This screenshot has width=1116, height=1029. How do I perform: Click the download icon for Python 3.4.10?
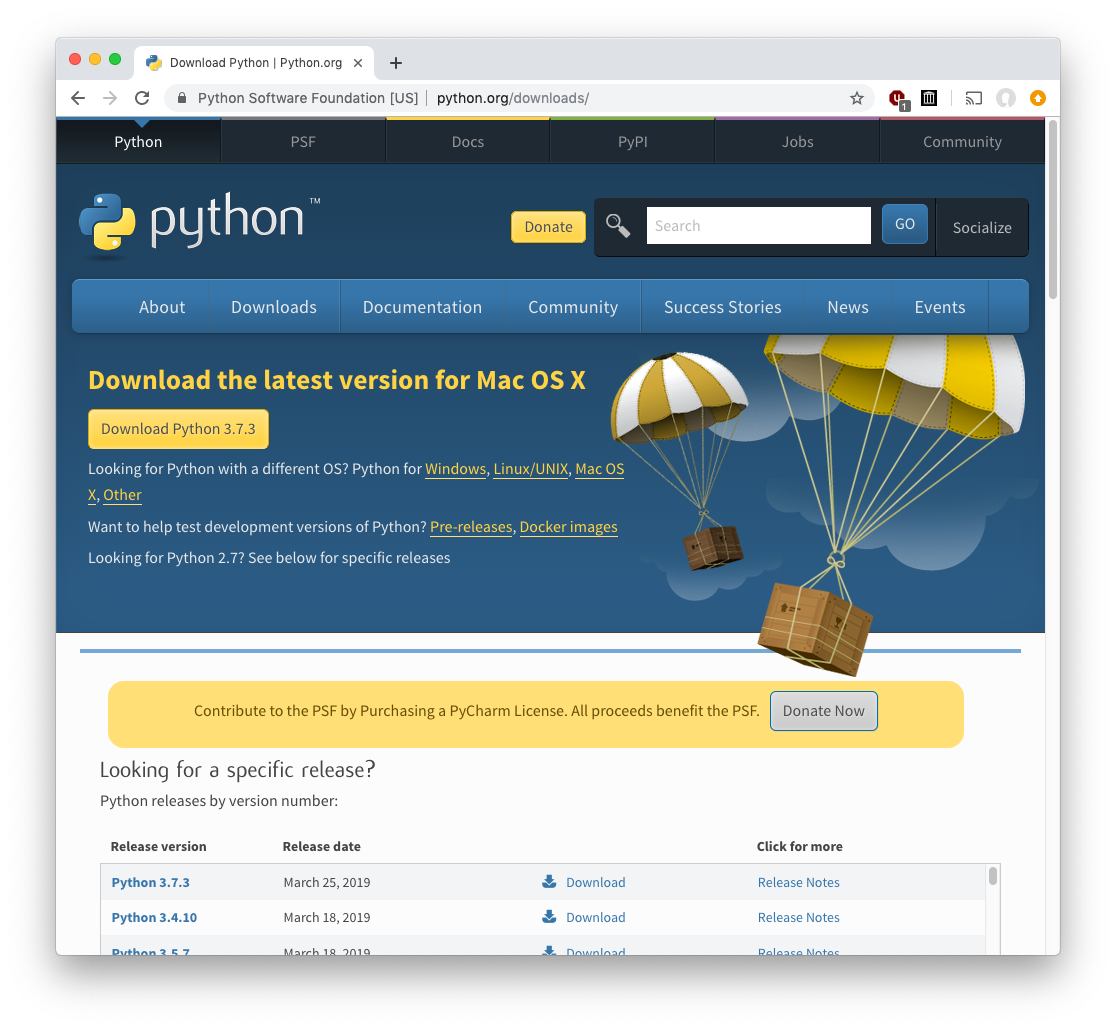(x=549, y=917)
